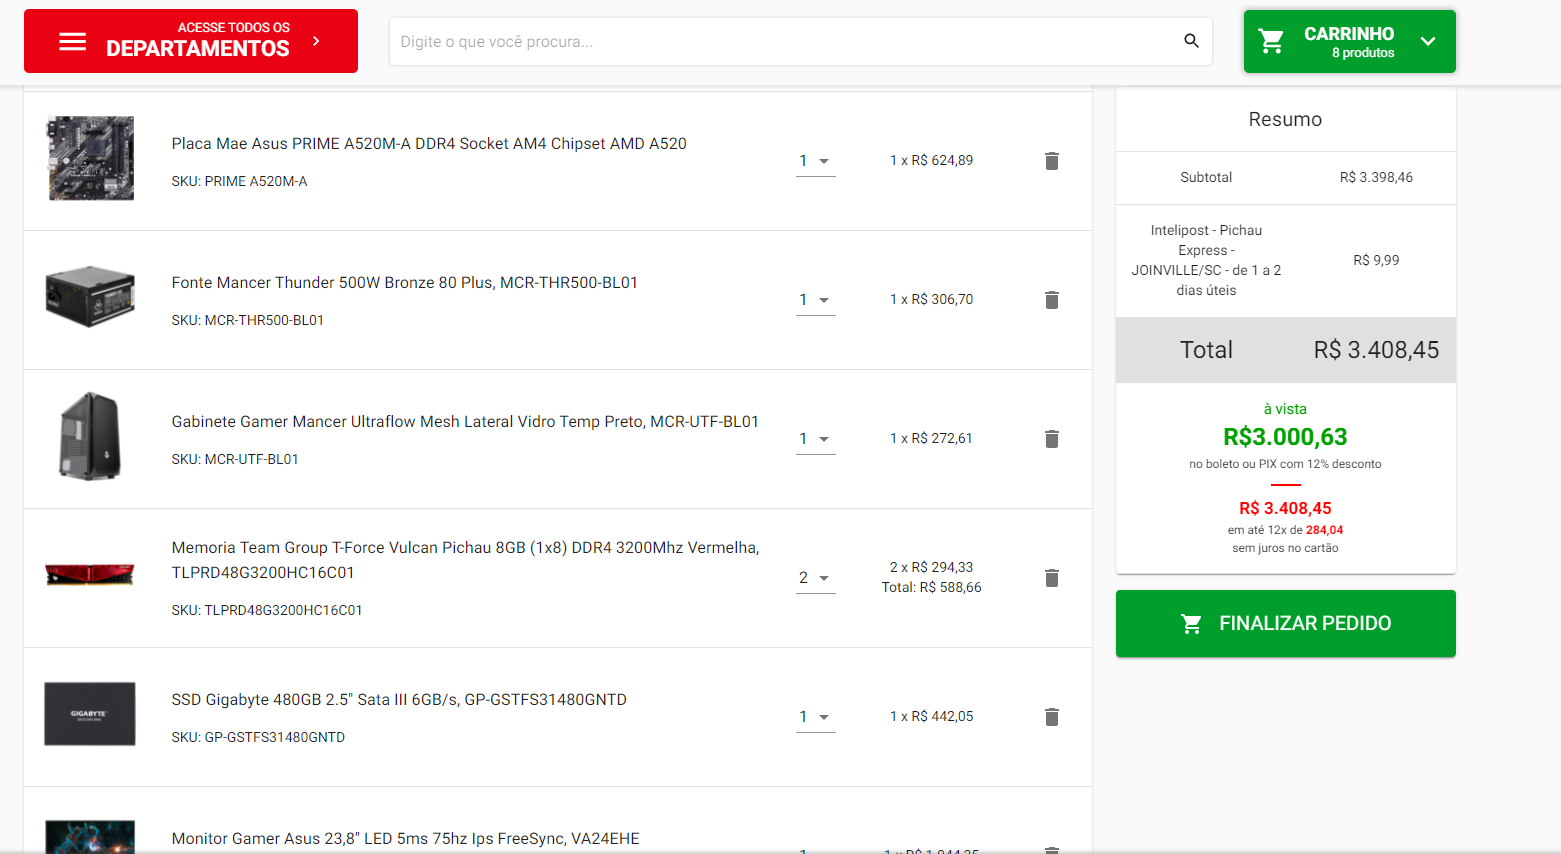Screen dimensions: 1561x854
Task: Open Placa Mae Asus PRIME A520M-A title
Action: (x=429, y=144)
